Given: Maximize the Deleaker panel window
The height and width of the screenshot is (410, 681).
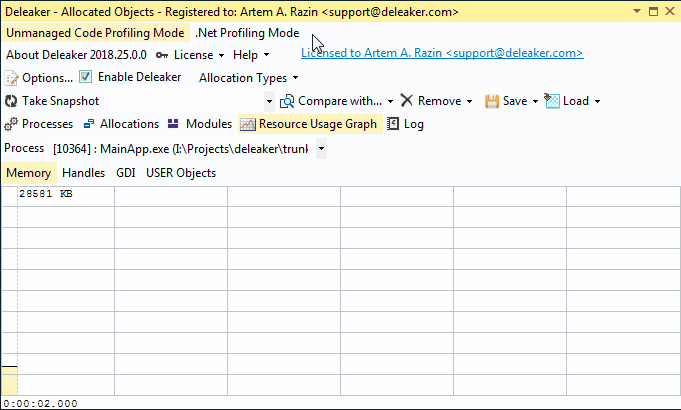Looking at the screenshot, I should pyautogui.click(x=653, y=11).
